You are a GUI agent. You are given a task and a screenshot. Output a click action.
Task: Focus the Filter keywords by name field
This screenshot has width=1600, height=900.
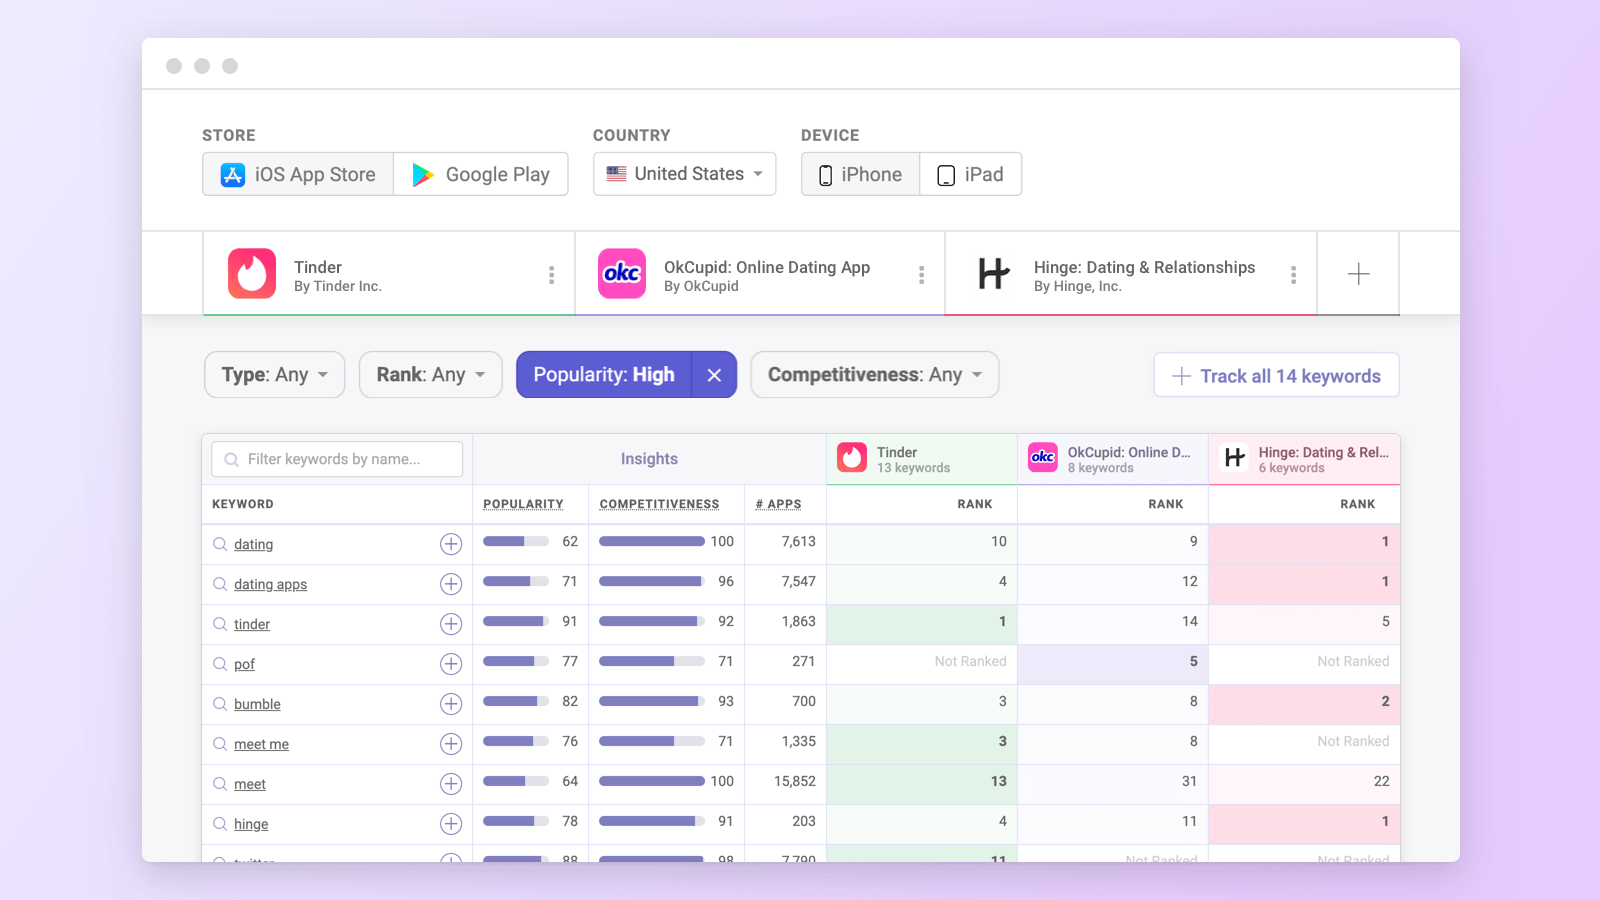[x=337, y=459]
